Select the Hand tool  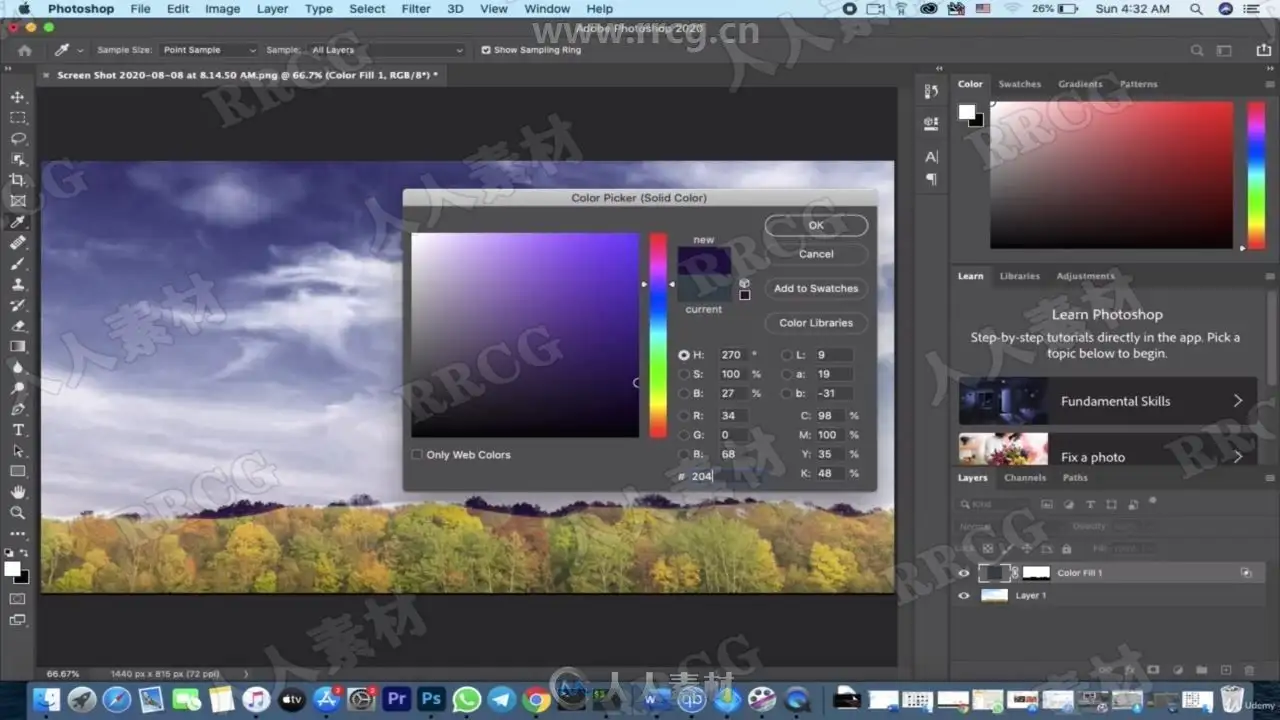(x=18, y=492)
